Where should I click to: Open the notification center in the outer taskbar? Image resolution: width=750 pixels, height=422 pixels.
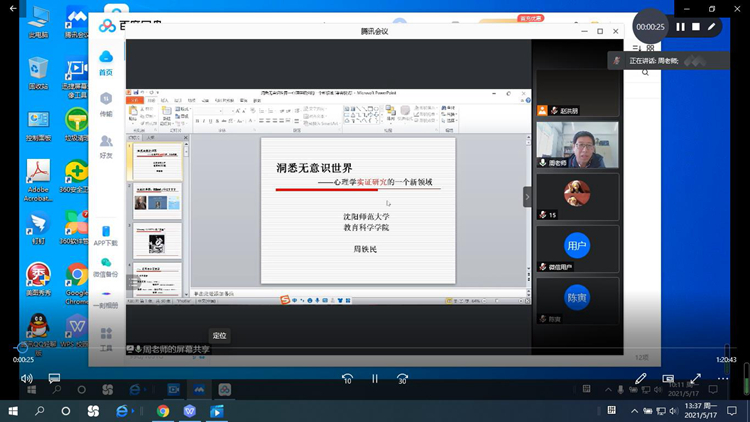732,411
